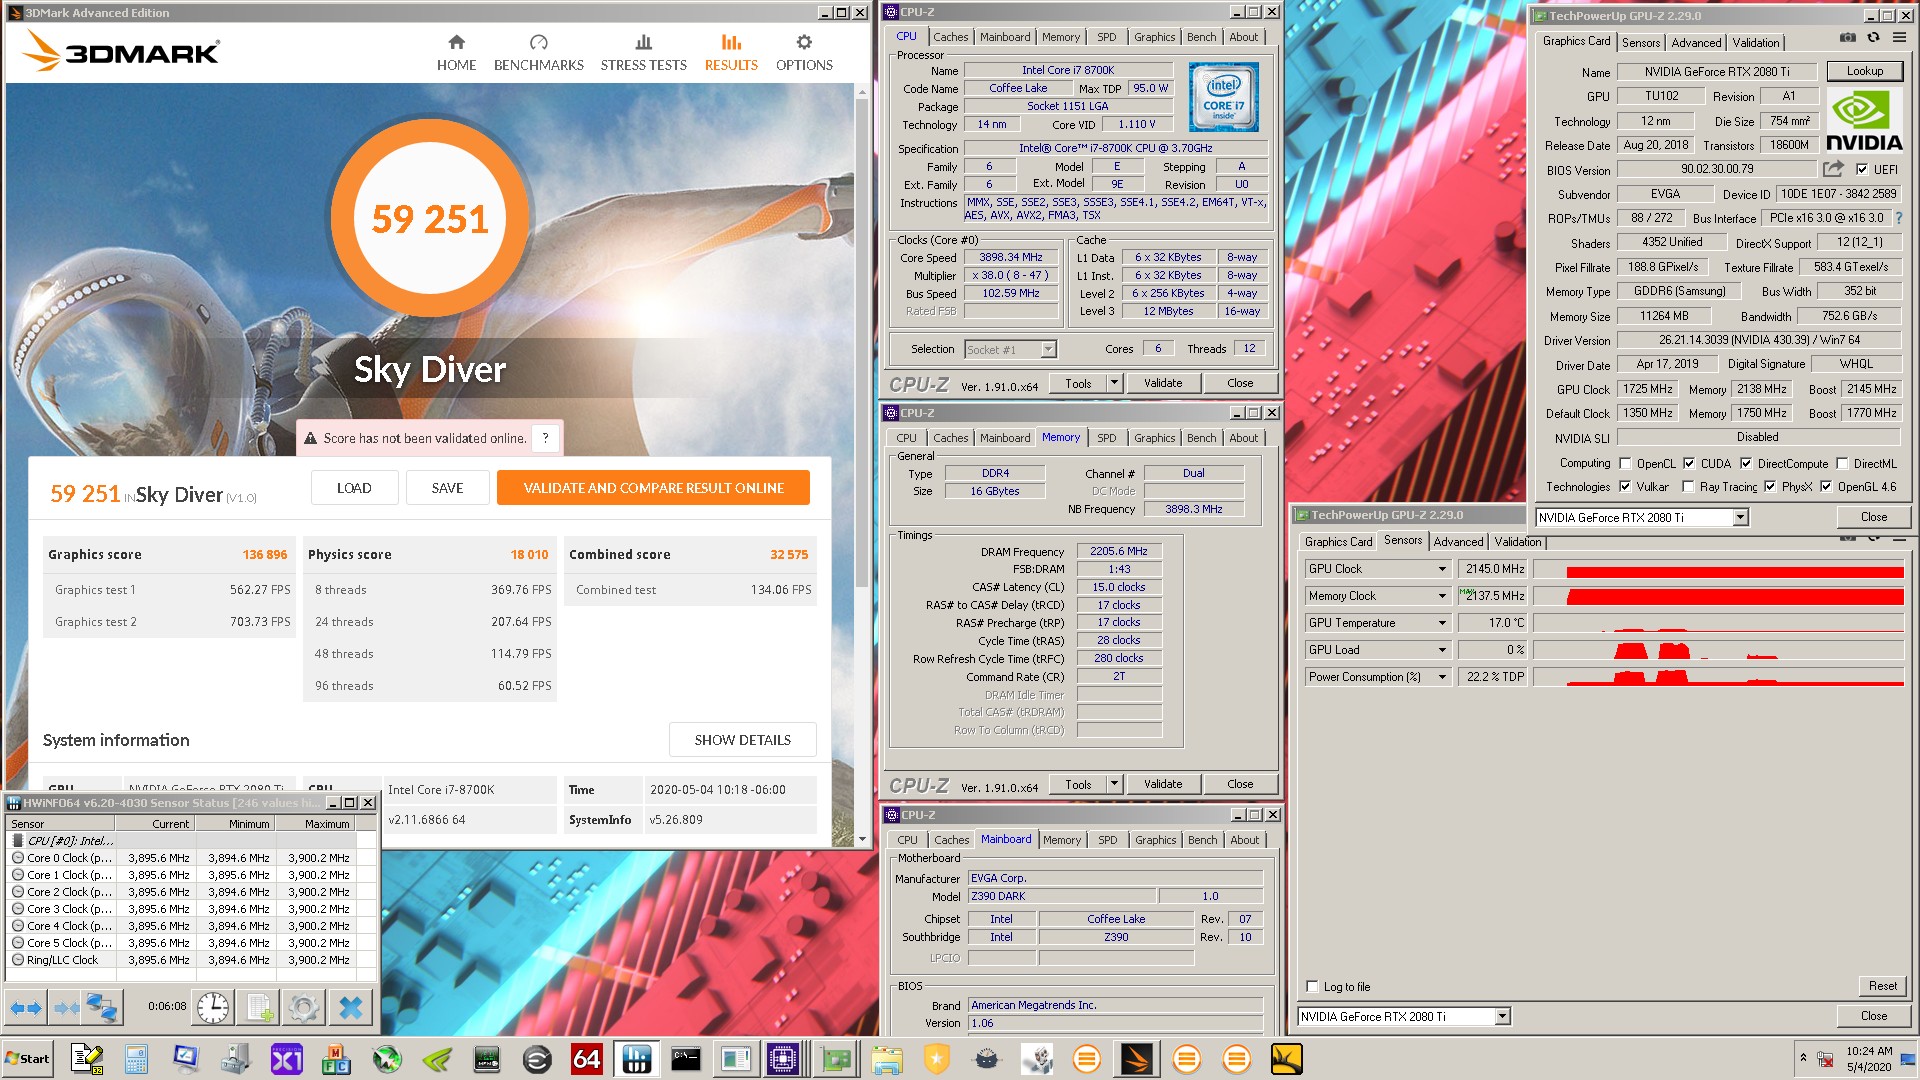This screenshot has height=1080, width=1920.
Task: Click GPU-Z screenshot camera icon
Action: pyautogui.click(x=1847, y=37)
